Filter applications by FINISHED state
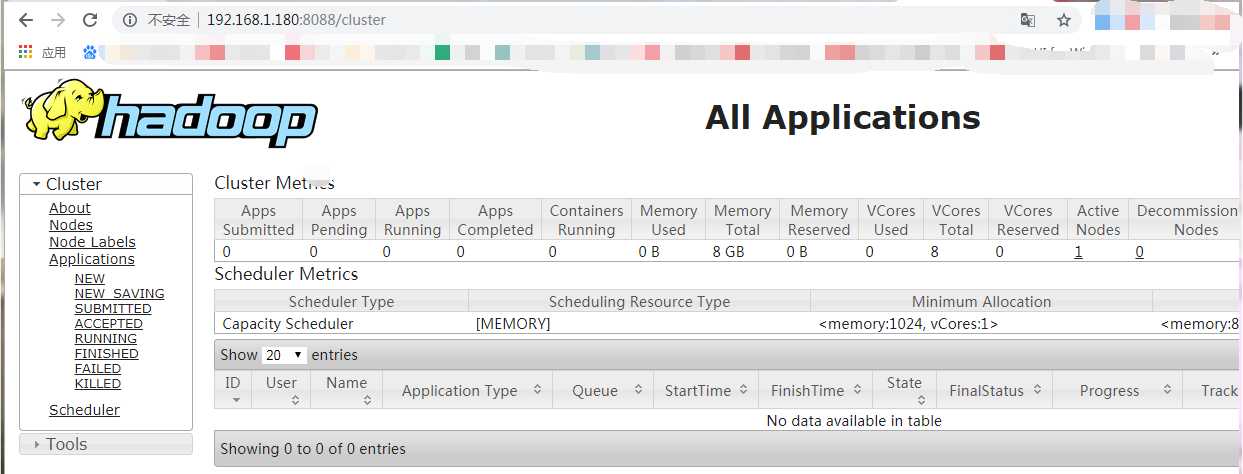This screenshot has width=1243, height=474. tap(106, 354)
